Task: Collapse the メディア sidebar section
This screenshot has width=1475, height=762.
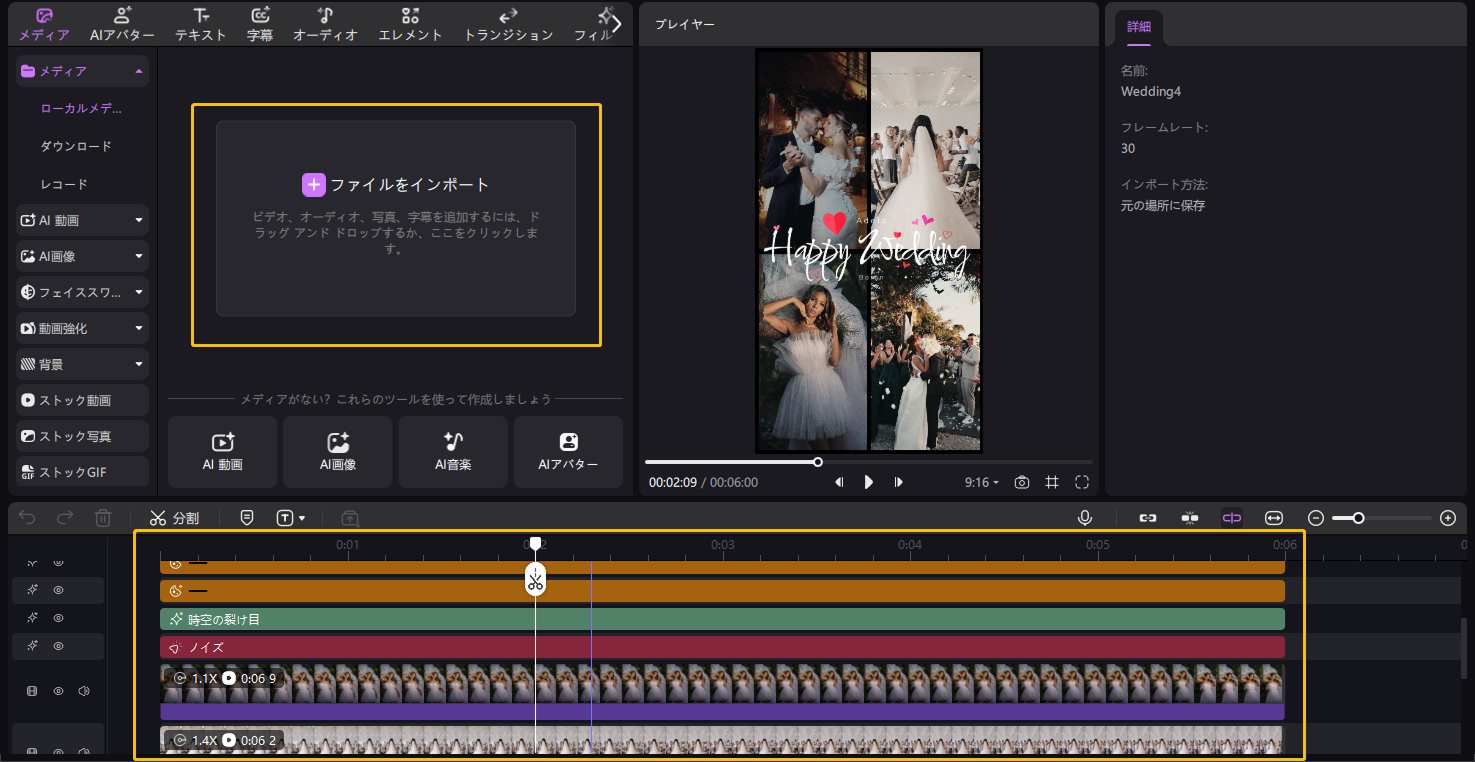Action: [x=138, y=71]
